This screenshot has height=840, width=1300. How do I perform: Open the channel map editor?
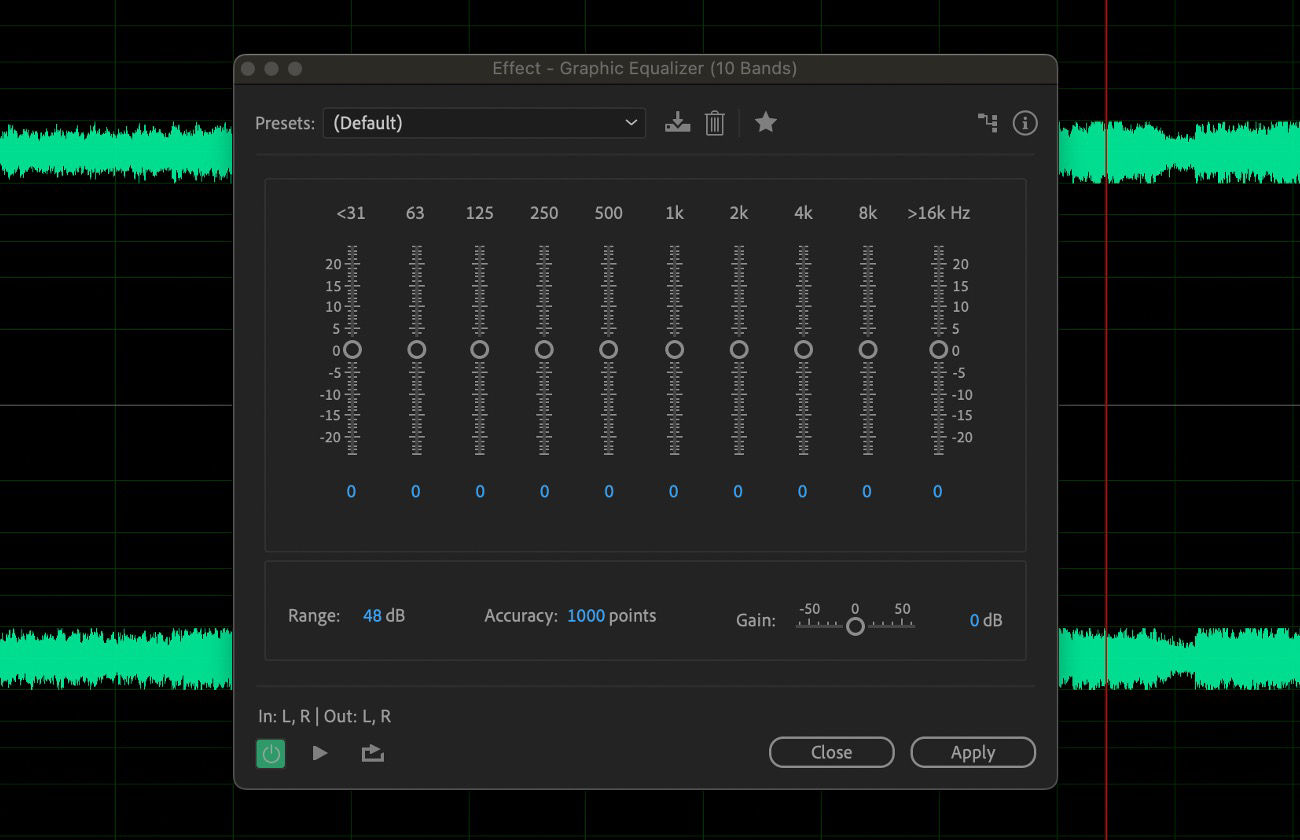click(x=988, y=122)
